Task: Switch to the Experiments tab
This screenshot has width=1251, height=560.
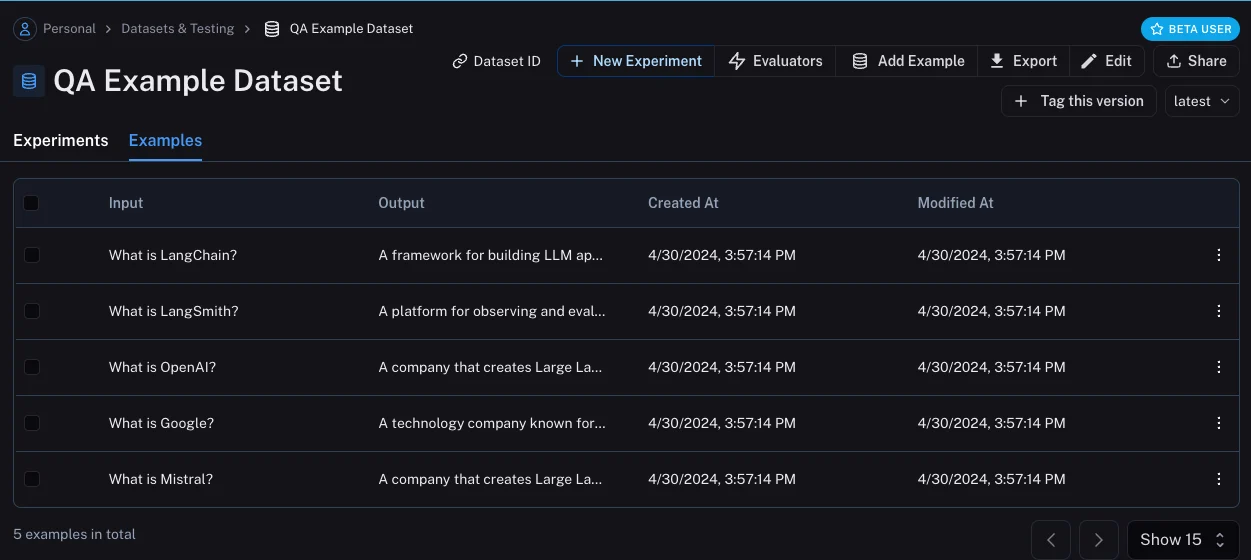Action: [61, 140]
